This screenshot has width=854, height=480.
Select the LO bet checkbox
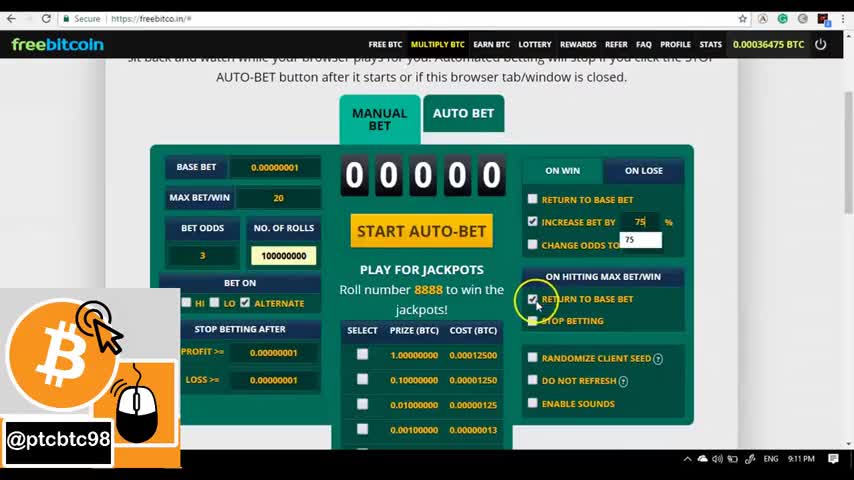(x=215, y=302)
